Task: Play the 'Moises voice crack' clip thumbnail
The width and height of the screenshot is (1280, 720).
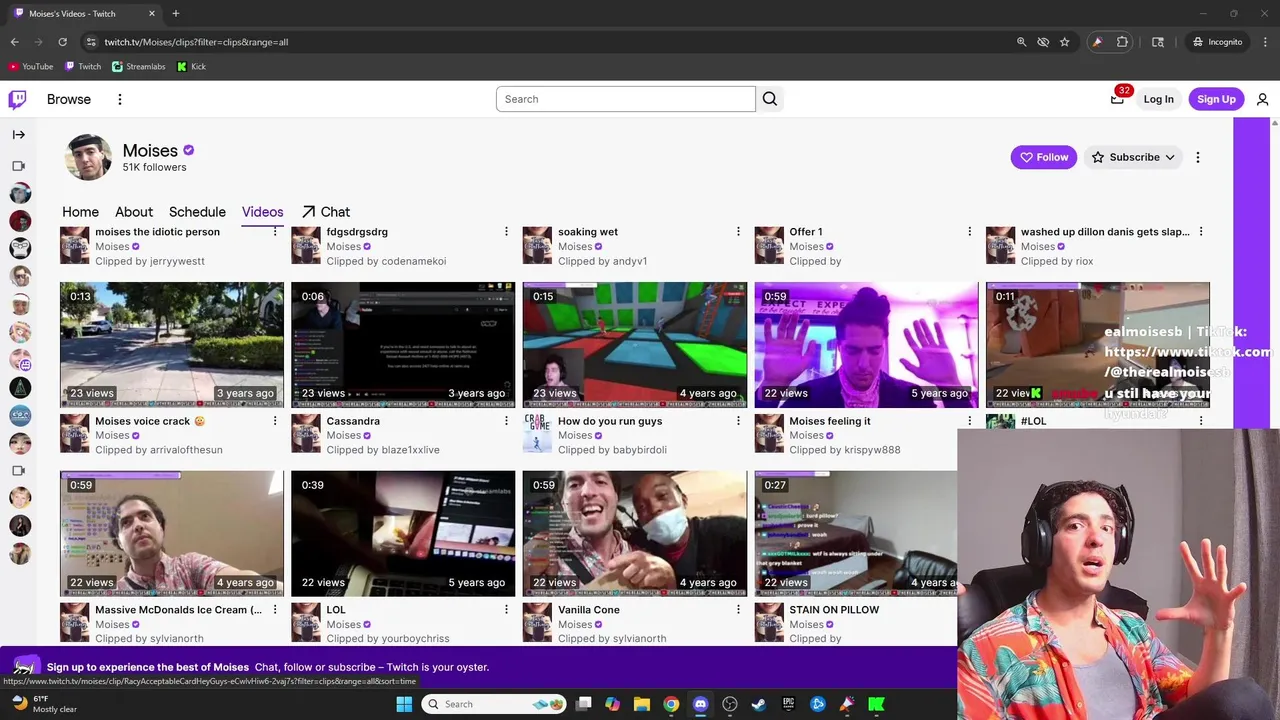Action: (x=172, y=345)
